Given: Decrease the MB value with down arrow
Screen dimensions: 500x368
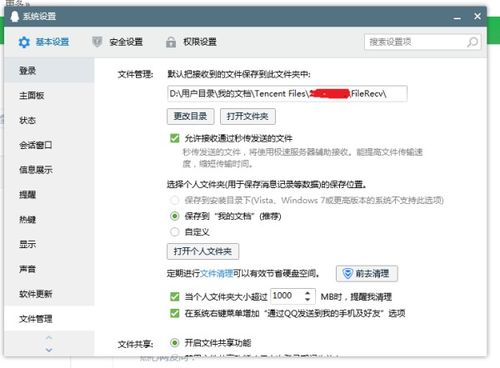Looking at the screenshot, I should pos(308,300).
